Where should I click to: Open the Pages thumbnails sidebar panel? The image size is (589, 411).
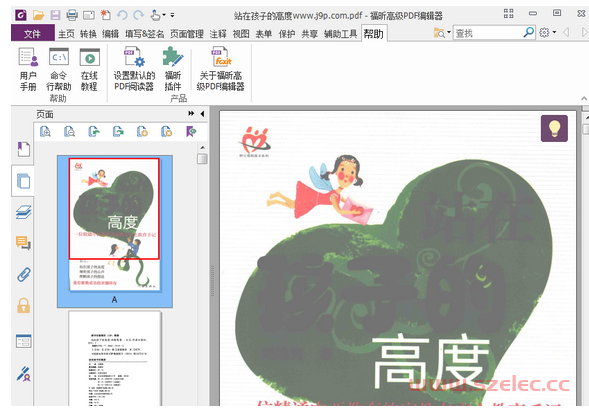tap(23, 181)
